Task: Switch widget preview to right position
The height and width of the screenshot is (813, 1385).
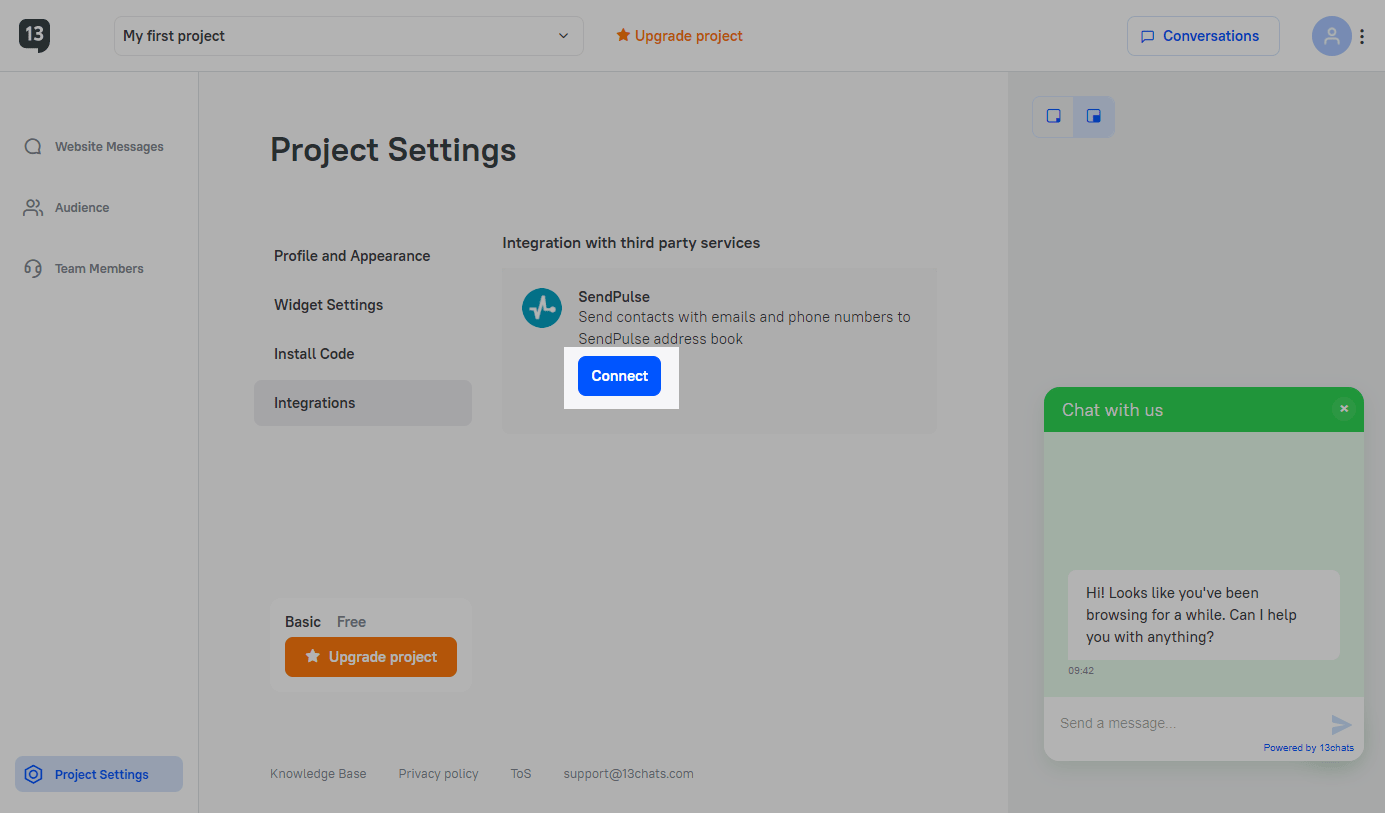Action: (1094, 116)
